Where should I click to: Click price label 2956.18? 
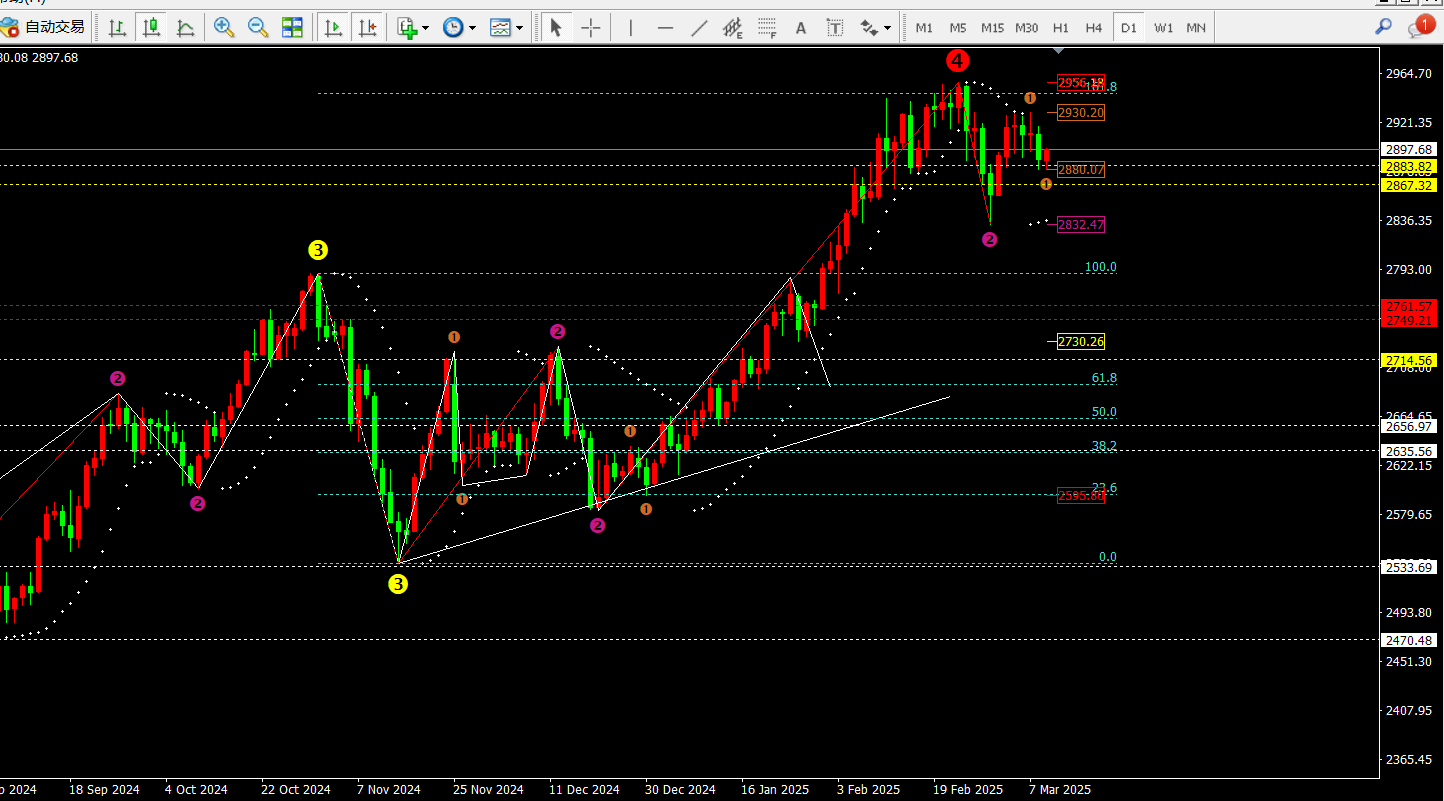[1081, 82]
